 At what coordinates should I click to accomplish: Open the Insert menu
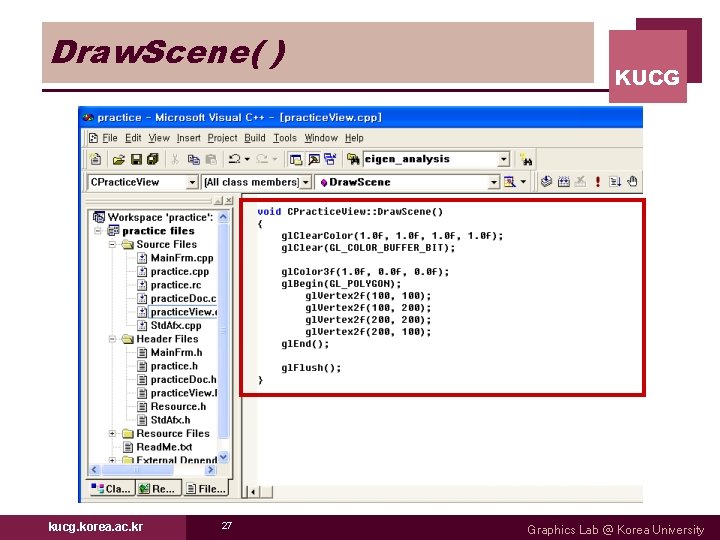[x=189, y=138]
